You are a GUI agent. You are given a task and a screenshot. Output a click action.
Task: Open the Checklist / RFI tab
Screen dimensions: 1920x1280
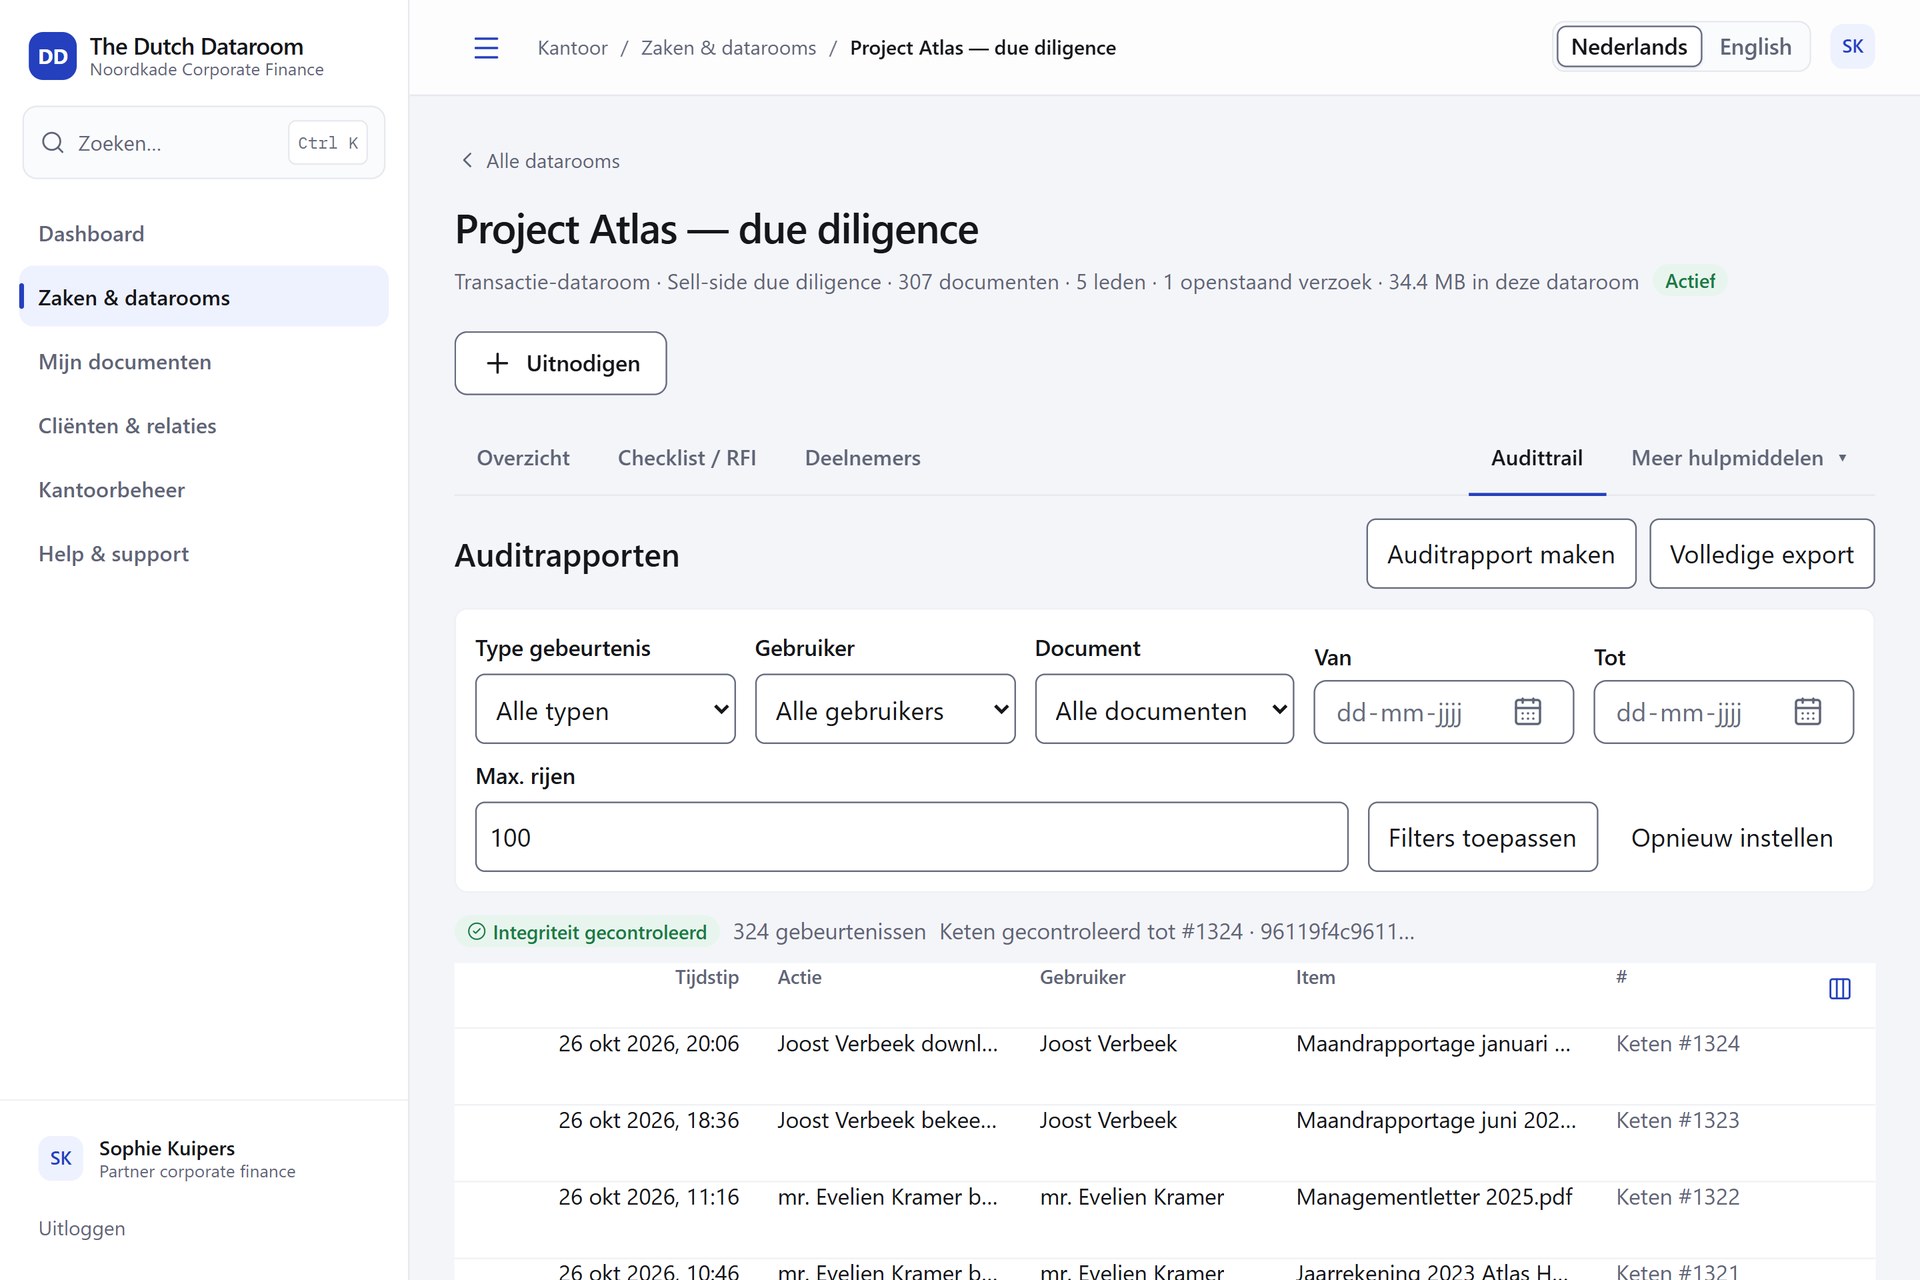(687, 458)
